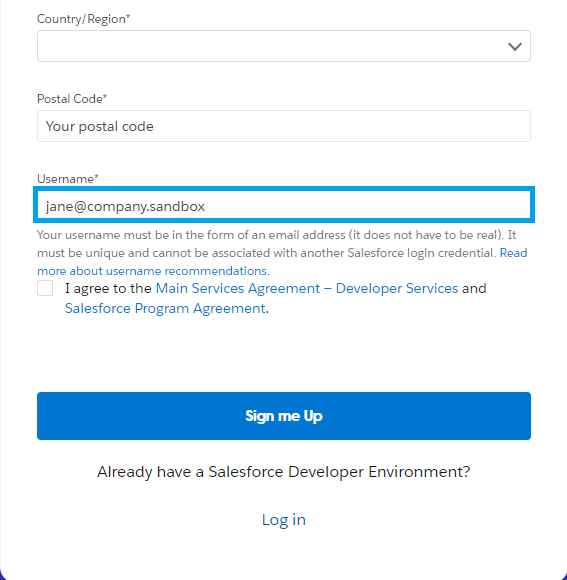This screenshot has width=567, height=580.
Task: Click the Postal Code field label
Action: click(x=72, y=99)
